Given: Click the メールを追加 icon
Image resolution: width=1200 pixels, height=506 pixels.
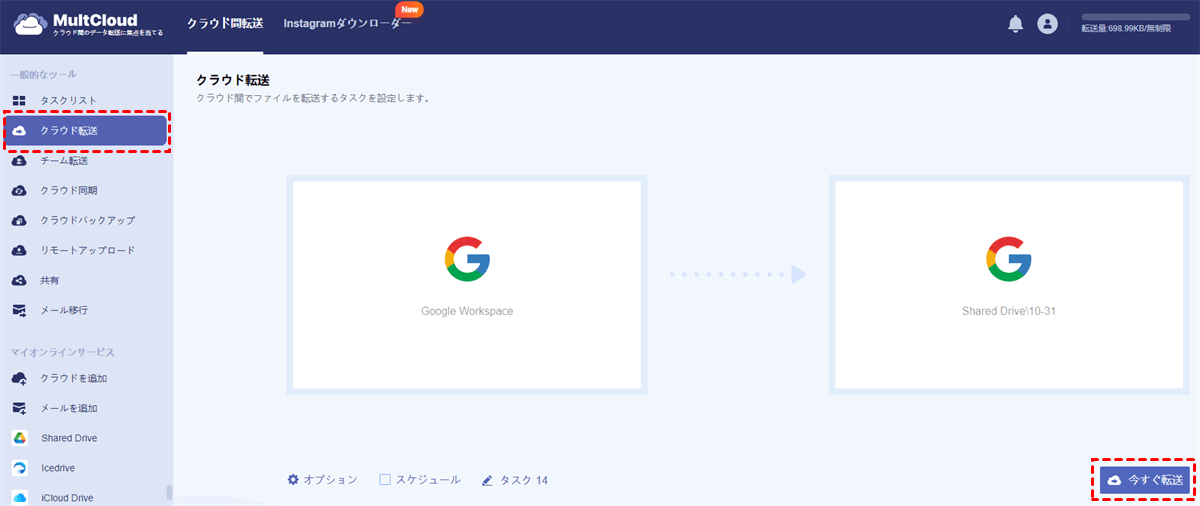Looking at the screenshot, I should [19, 408].
